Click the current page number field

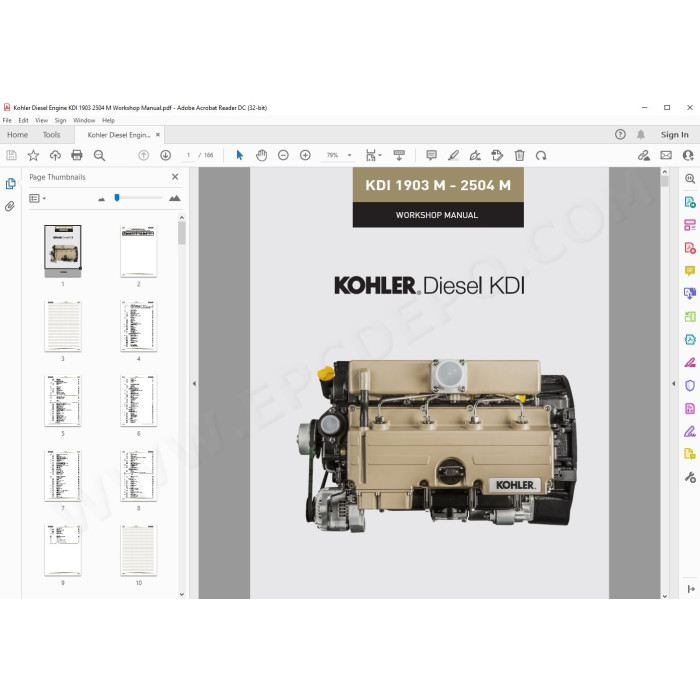coord(188,155)
